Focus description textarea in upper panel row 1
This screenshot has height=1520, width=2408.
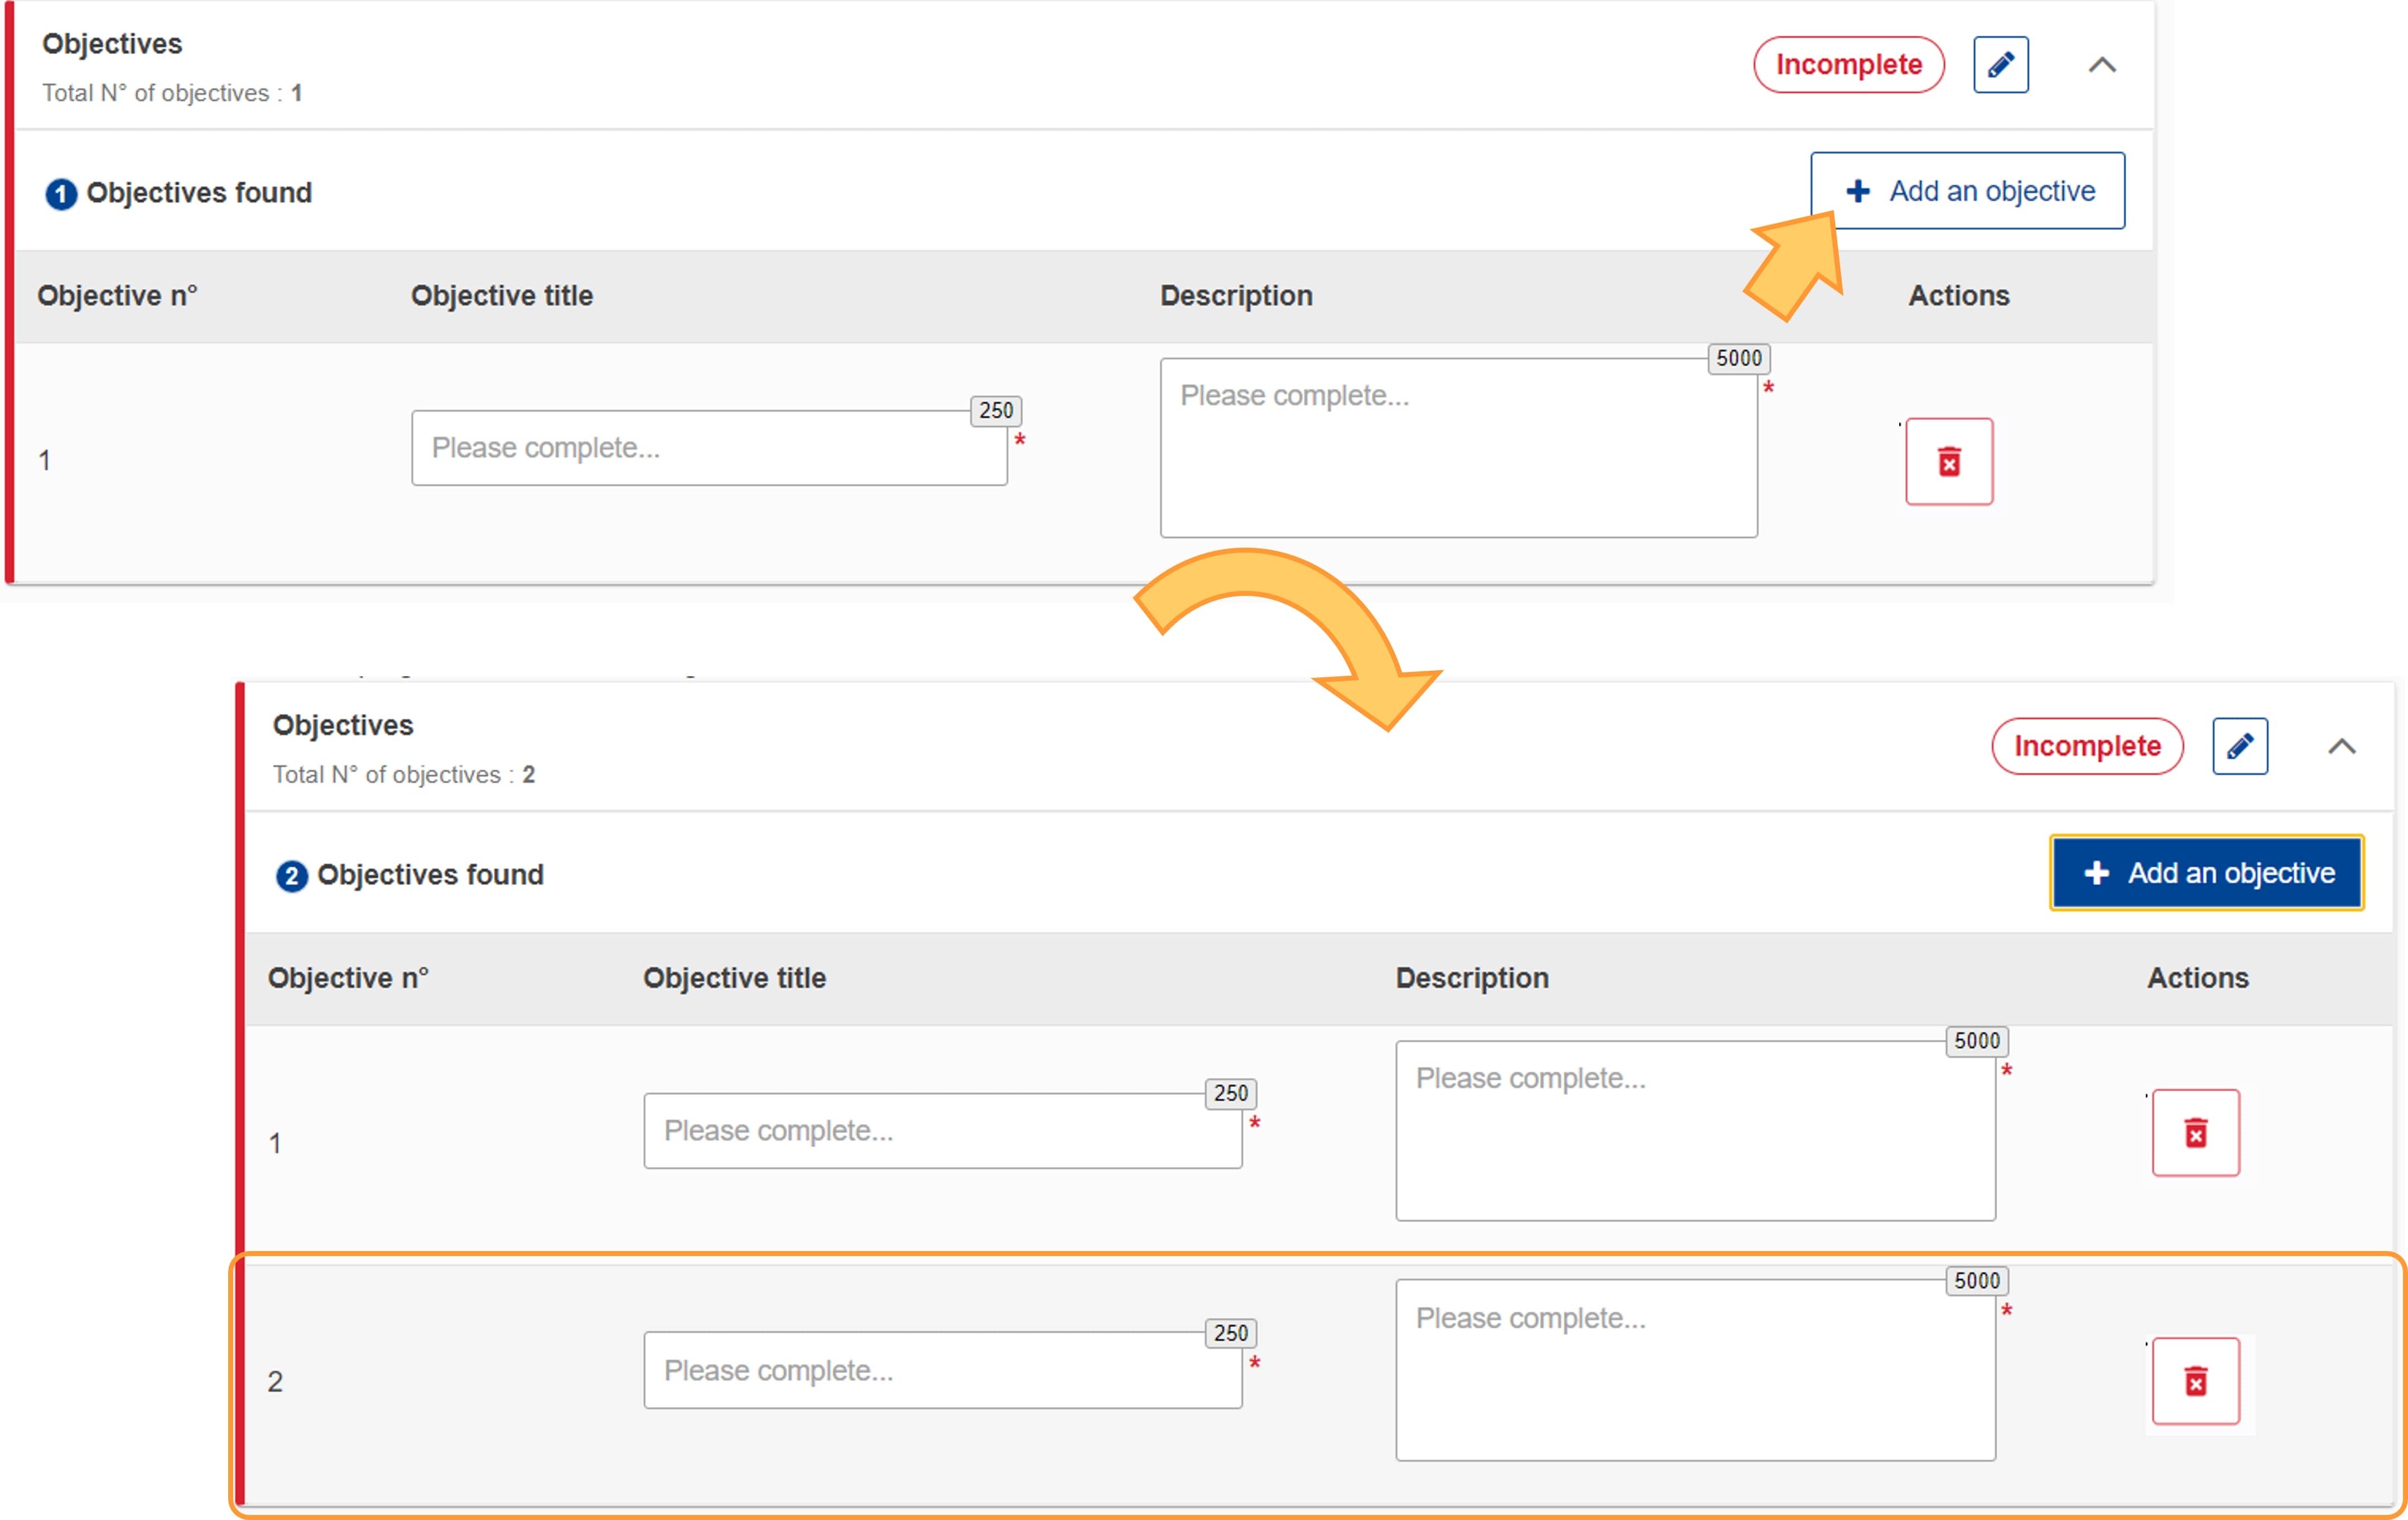click(1458, 447)
